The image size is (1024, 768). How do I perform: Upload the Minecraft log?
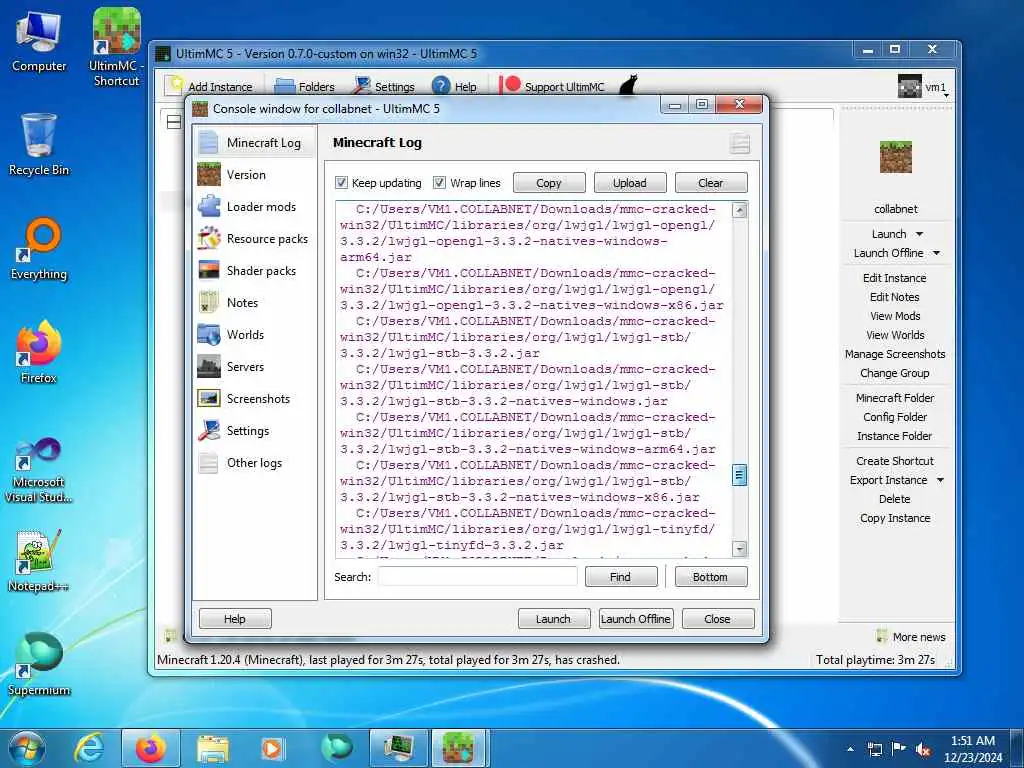pos(630,183)
